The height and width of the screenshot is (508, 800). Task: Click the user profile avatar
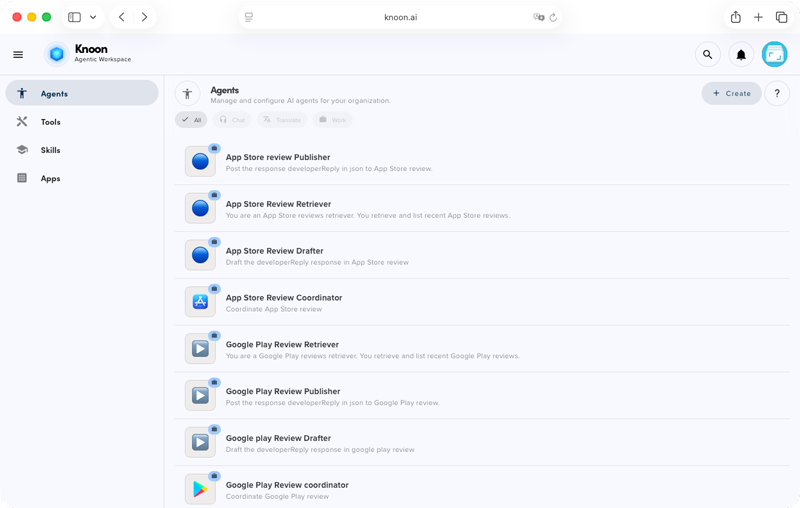pyautogui.click(x=774, y=55)
